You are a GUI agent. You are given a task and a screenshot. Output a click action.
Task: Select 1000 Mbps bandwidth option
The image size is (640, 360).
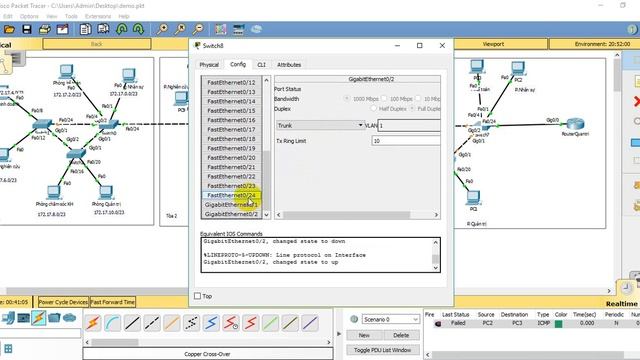pos(347,99)
